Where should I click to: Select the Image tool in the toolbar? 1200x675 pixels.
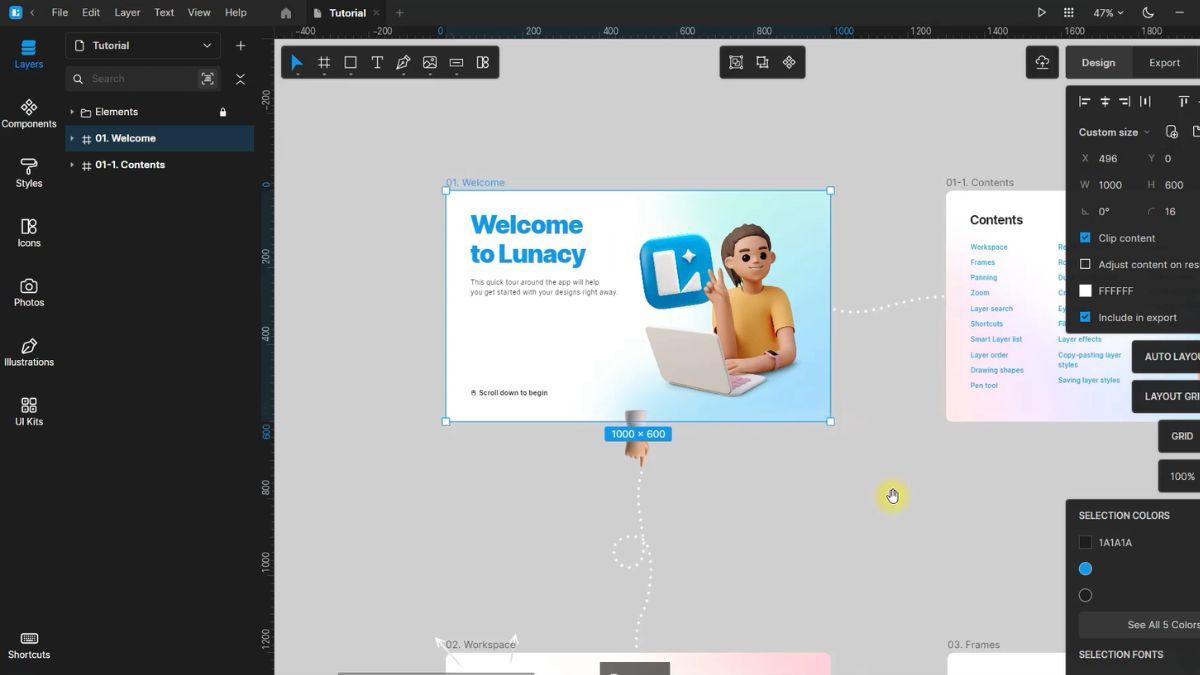[430, 62]
